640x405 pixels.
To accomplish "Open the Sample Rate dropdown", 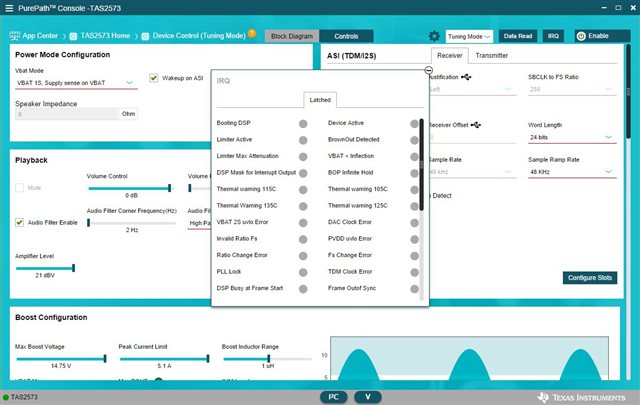I will pos(473,172).
